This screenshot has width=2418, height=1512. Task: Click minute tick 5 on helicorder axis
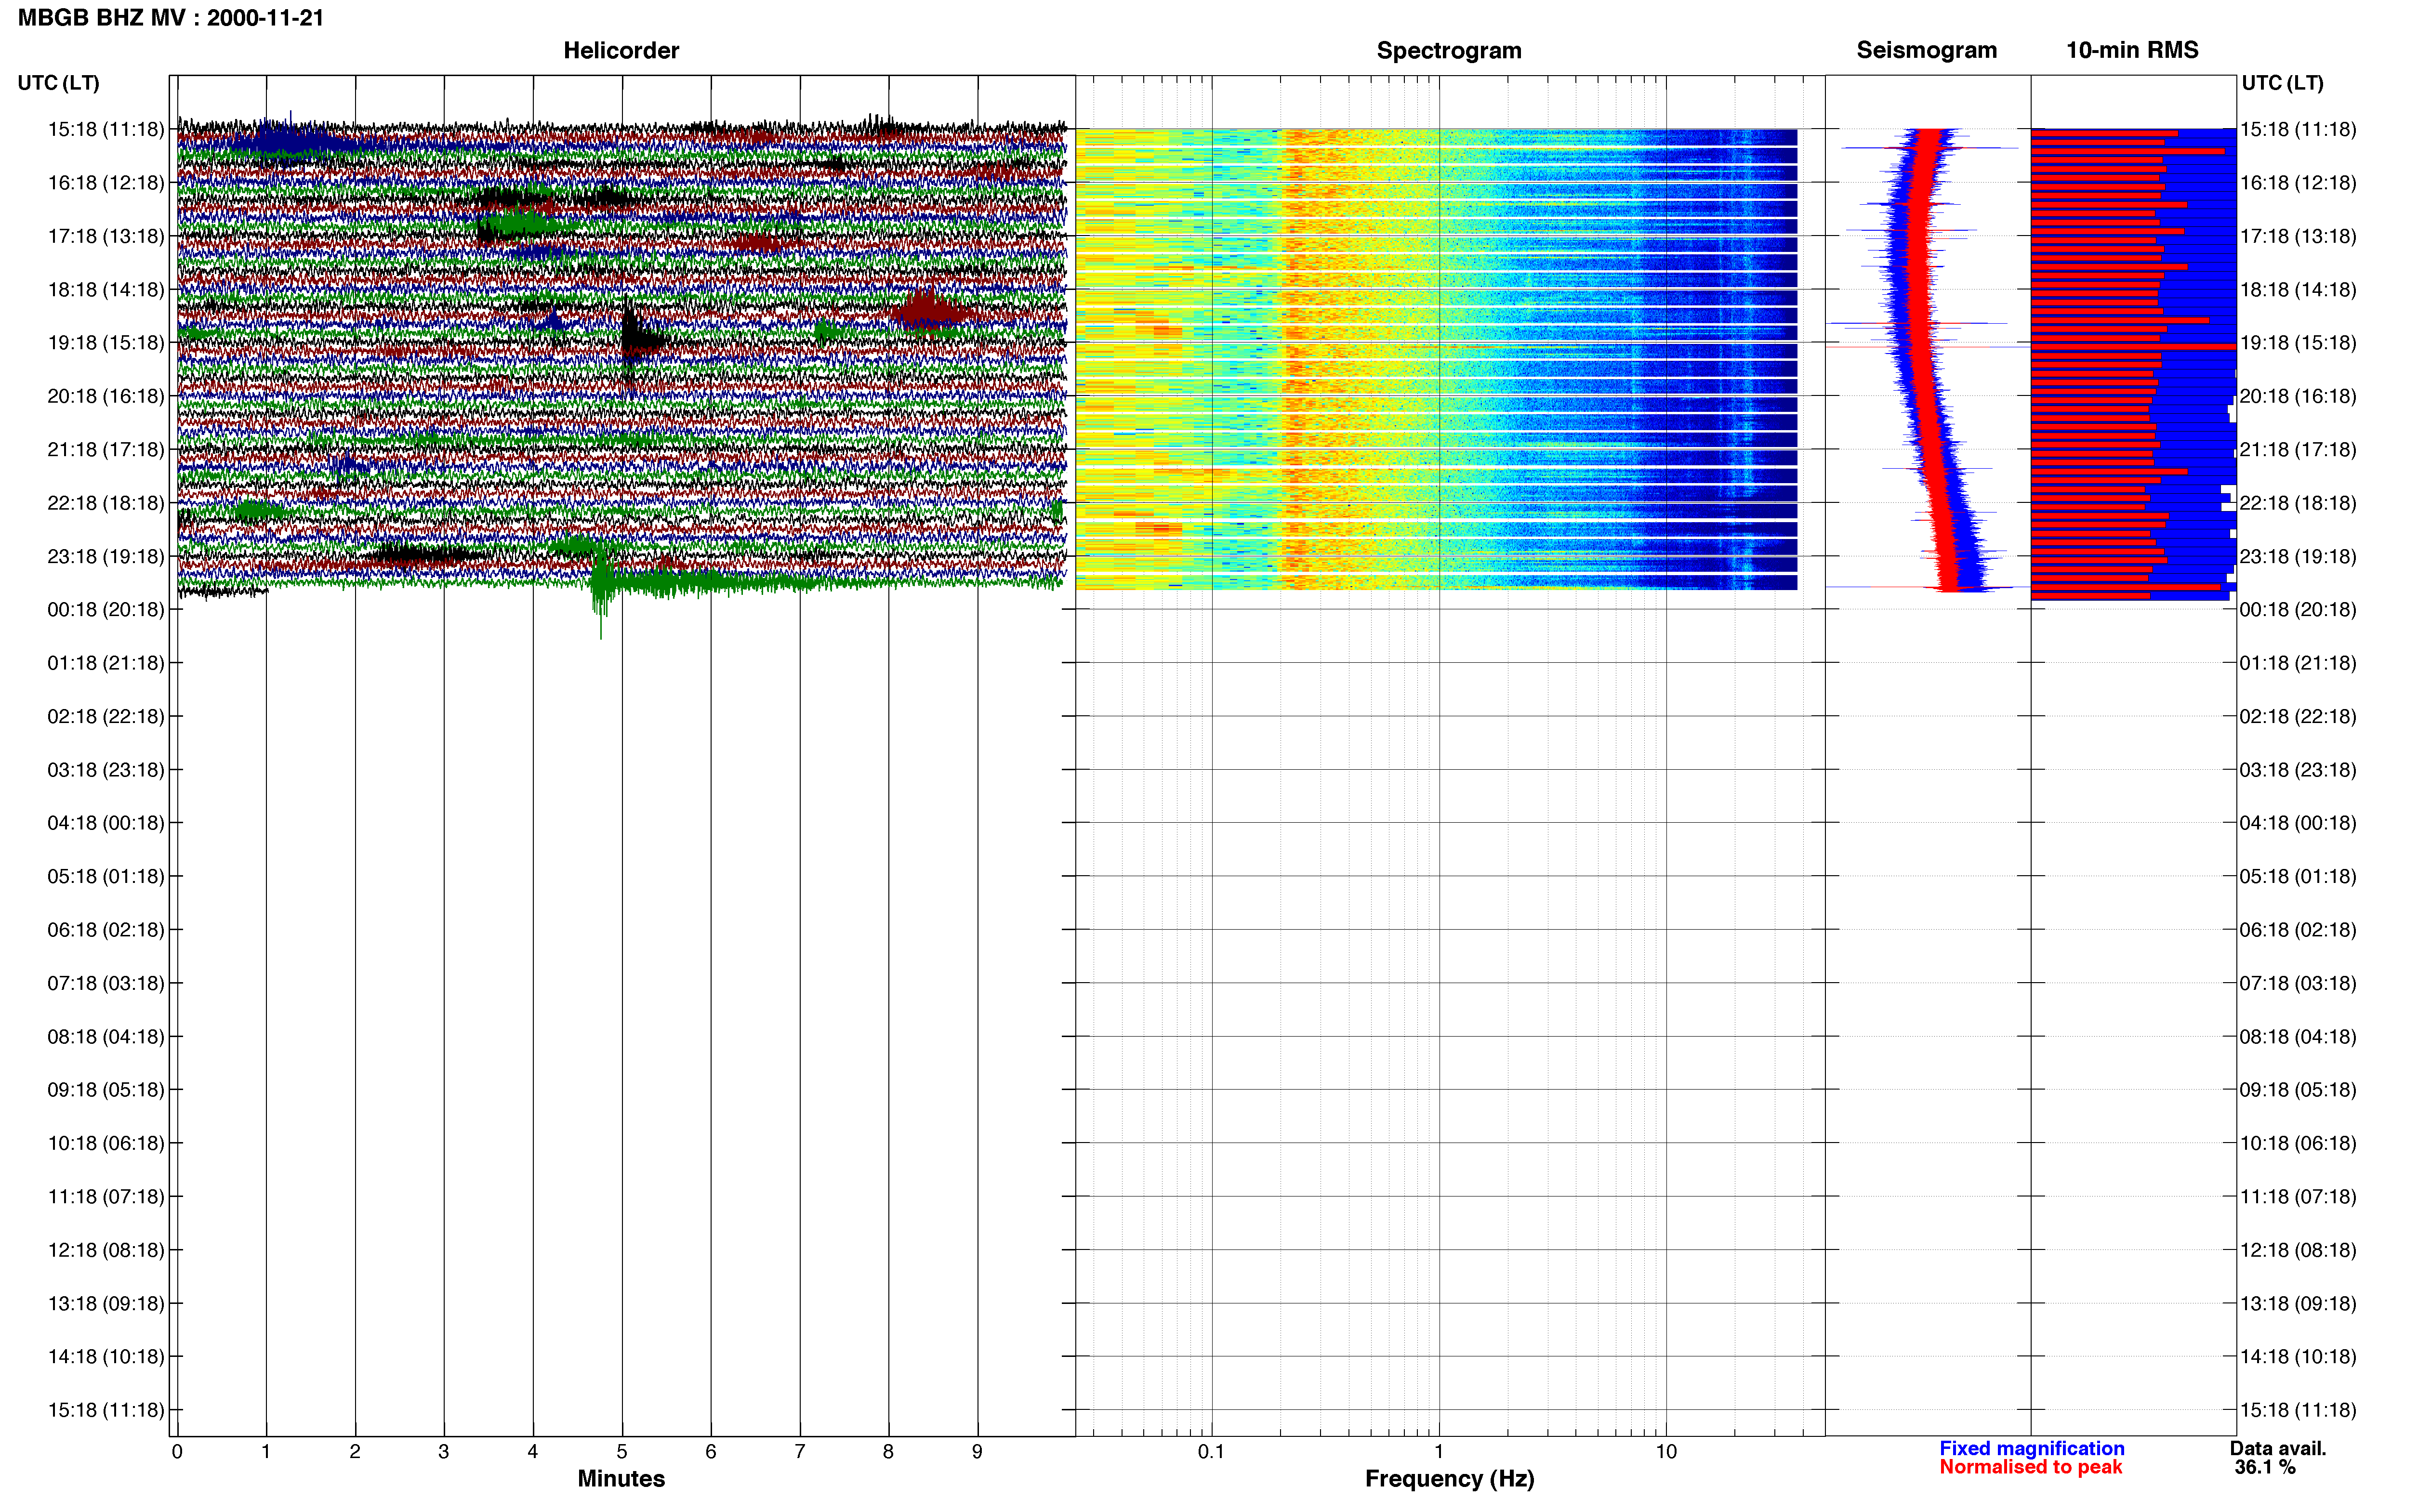622,1451
